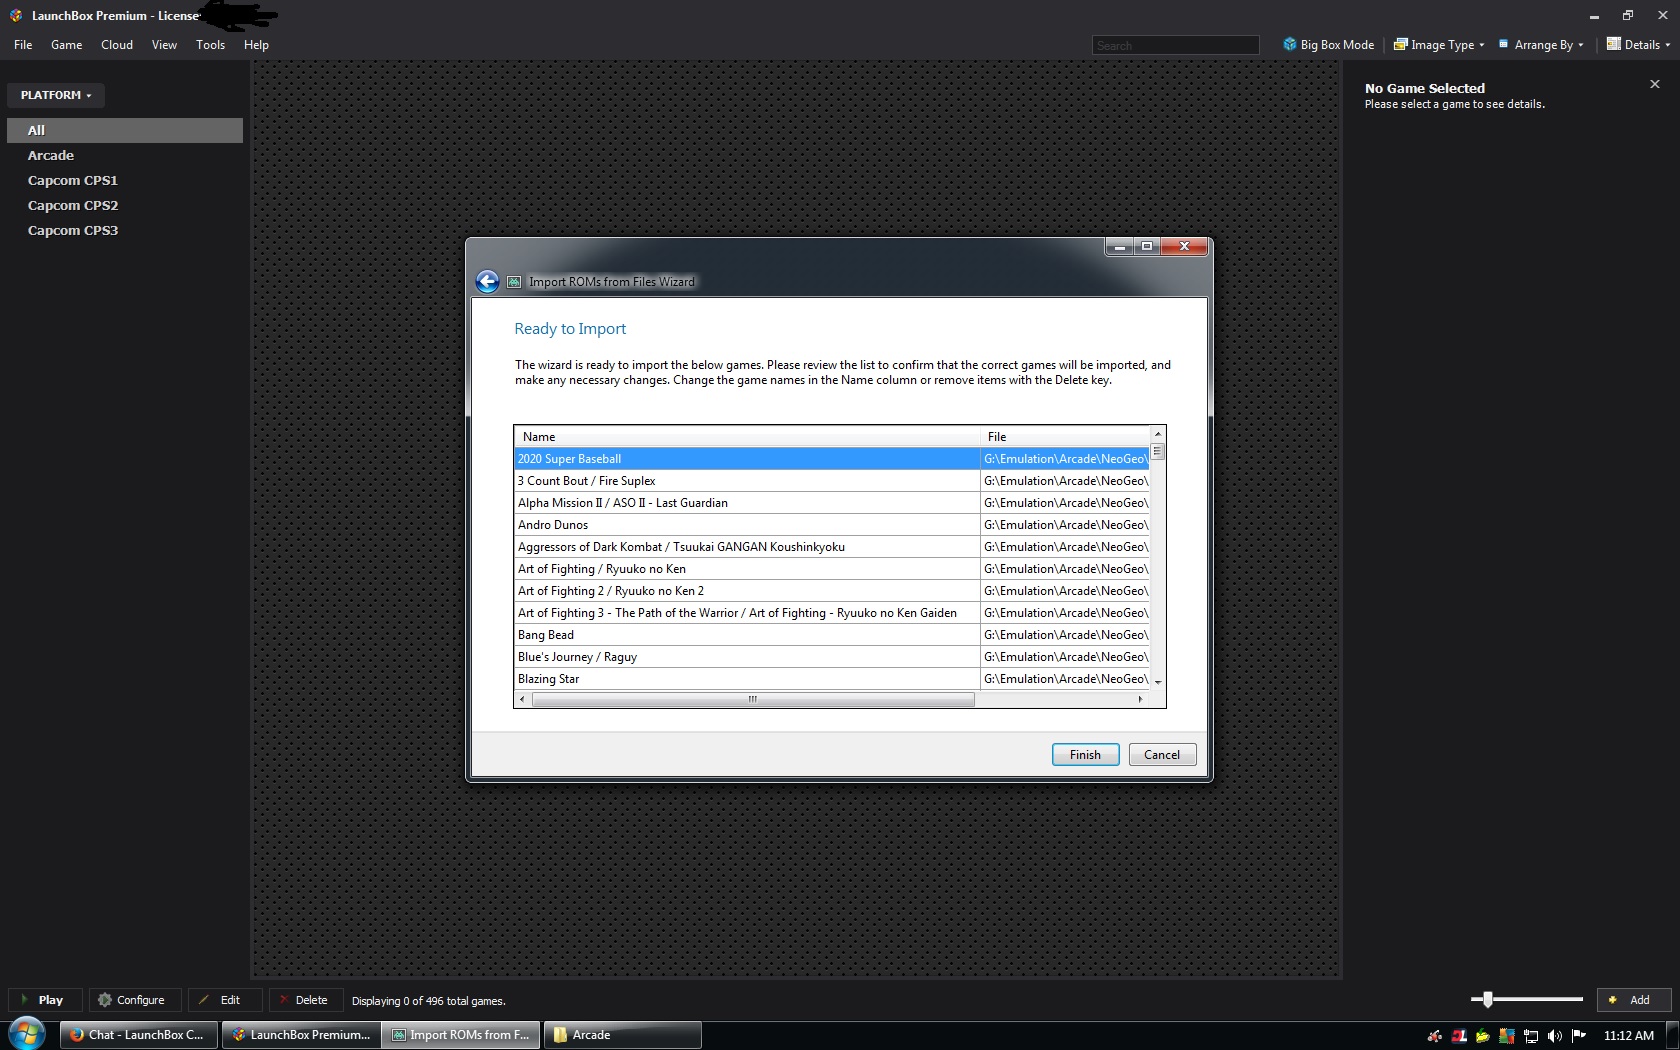Click the Cancel button in wizard
Image resolution: width=1680 pixels, height=1050 pixels.
point(1162,755)
